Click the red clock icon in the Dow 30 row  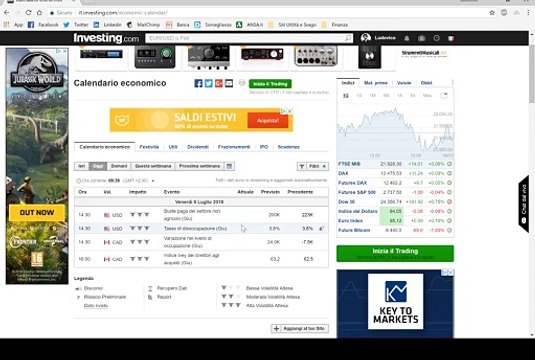tap(449, 202)
